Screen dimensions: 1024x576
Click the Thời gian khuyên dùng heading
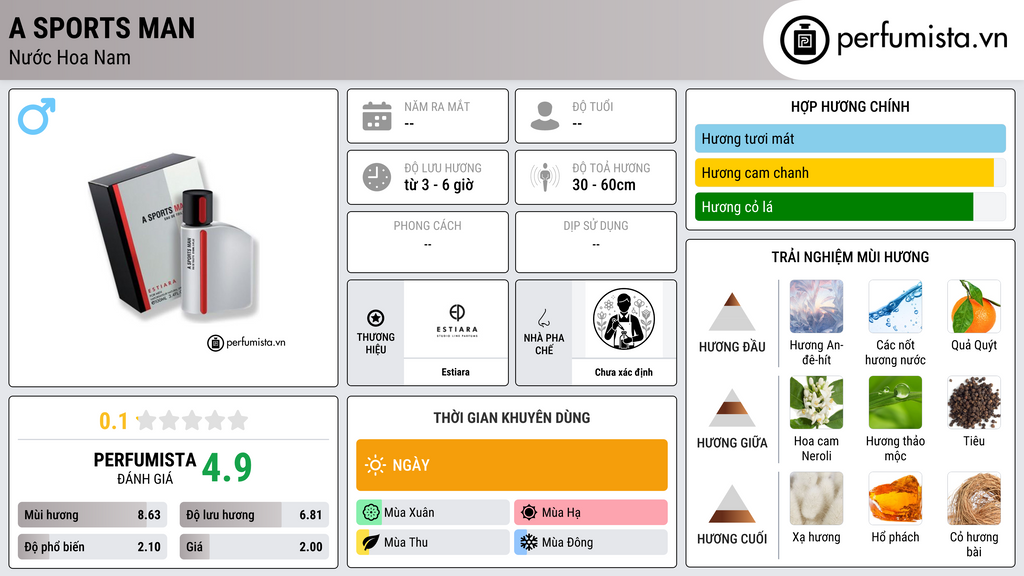(x=512, y=417)
